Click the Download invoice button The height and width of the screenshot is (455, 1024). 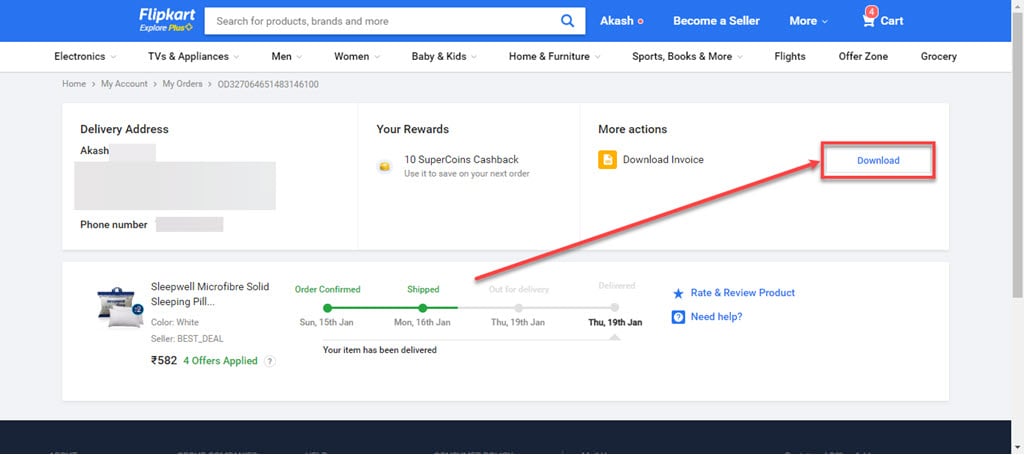[878, 161]
